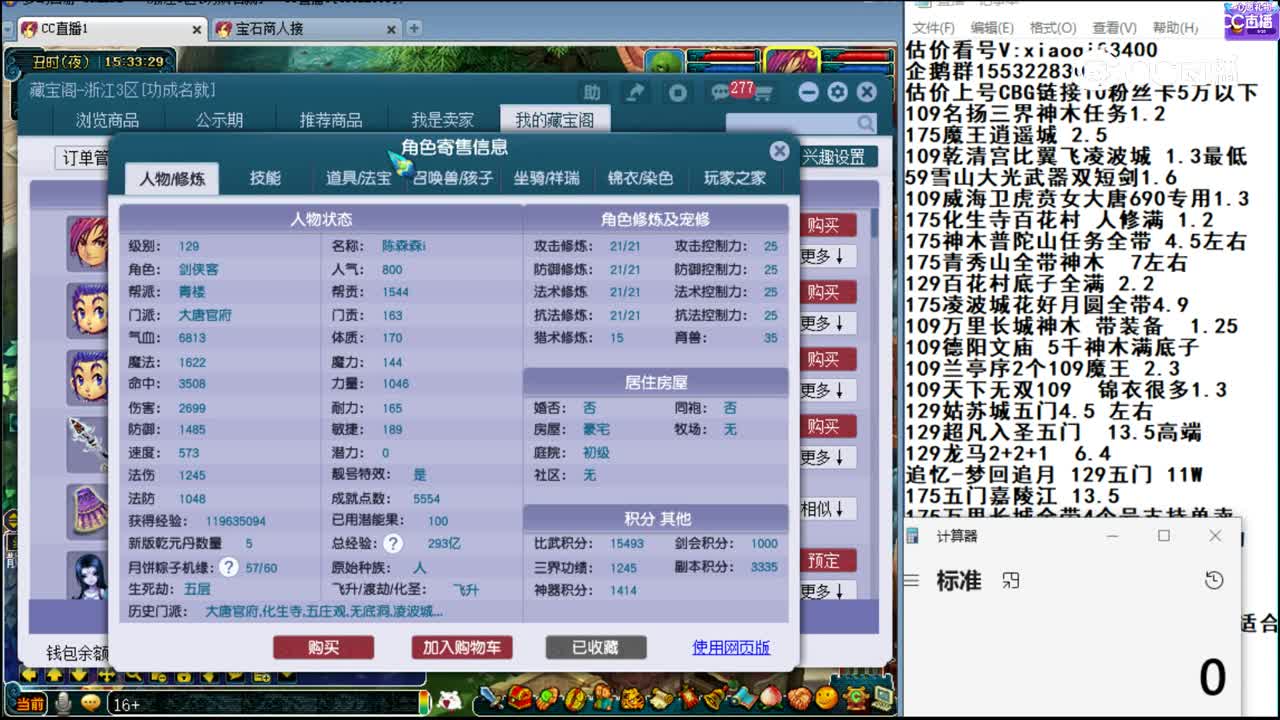1280x720 pixels.
Task: Switch to 我是卖家 tab
Action: point(443,120)
